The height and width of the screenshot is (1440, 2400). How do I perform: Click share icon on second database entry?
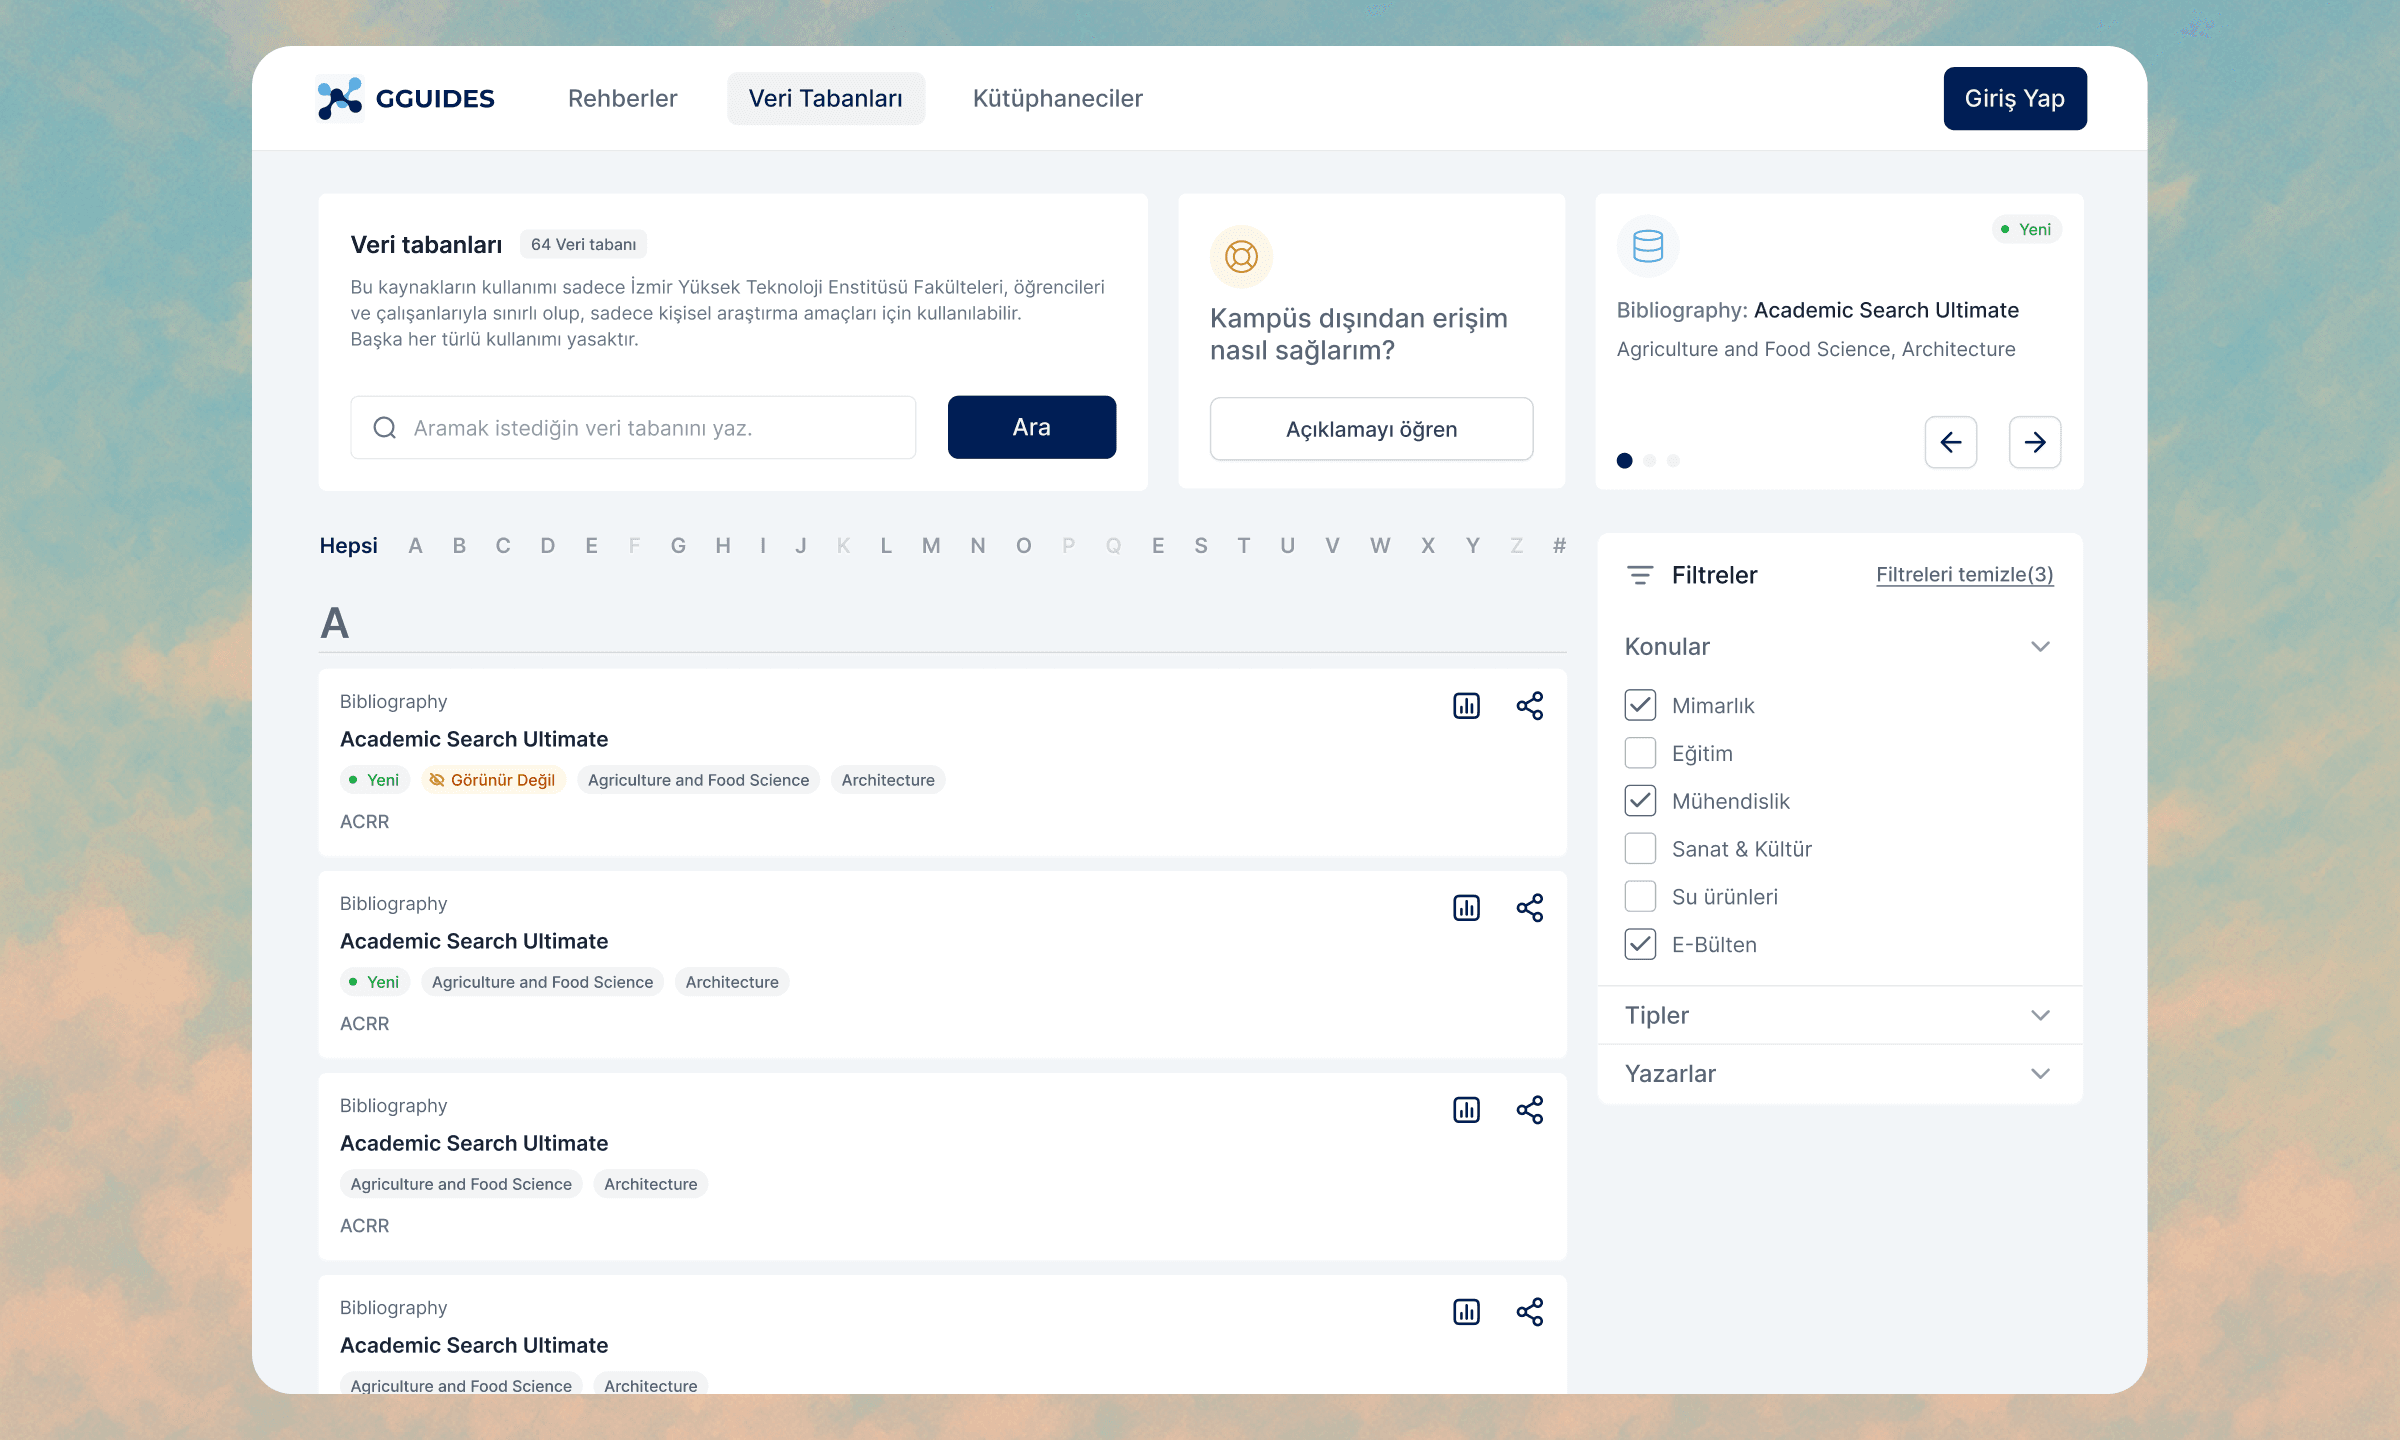1529,908
